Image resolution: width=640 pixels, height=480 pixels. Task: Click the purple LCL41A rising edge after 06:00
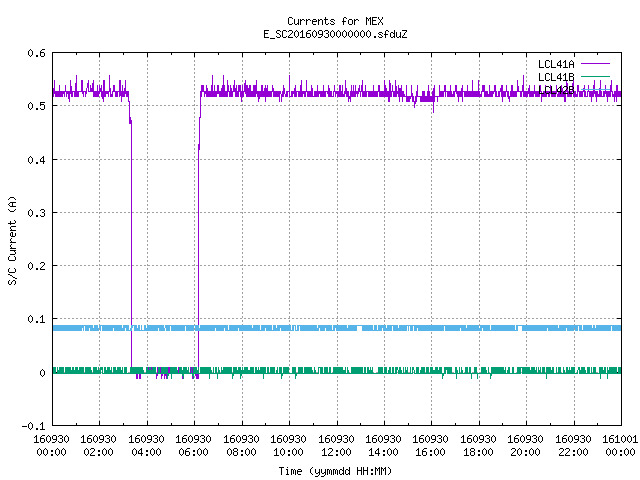point(199,245)
